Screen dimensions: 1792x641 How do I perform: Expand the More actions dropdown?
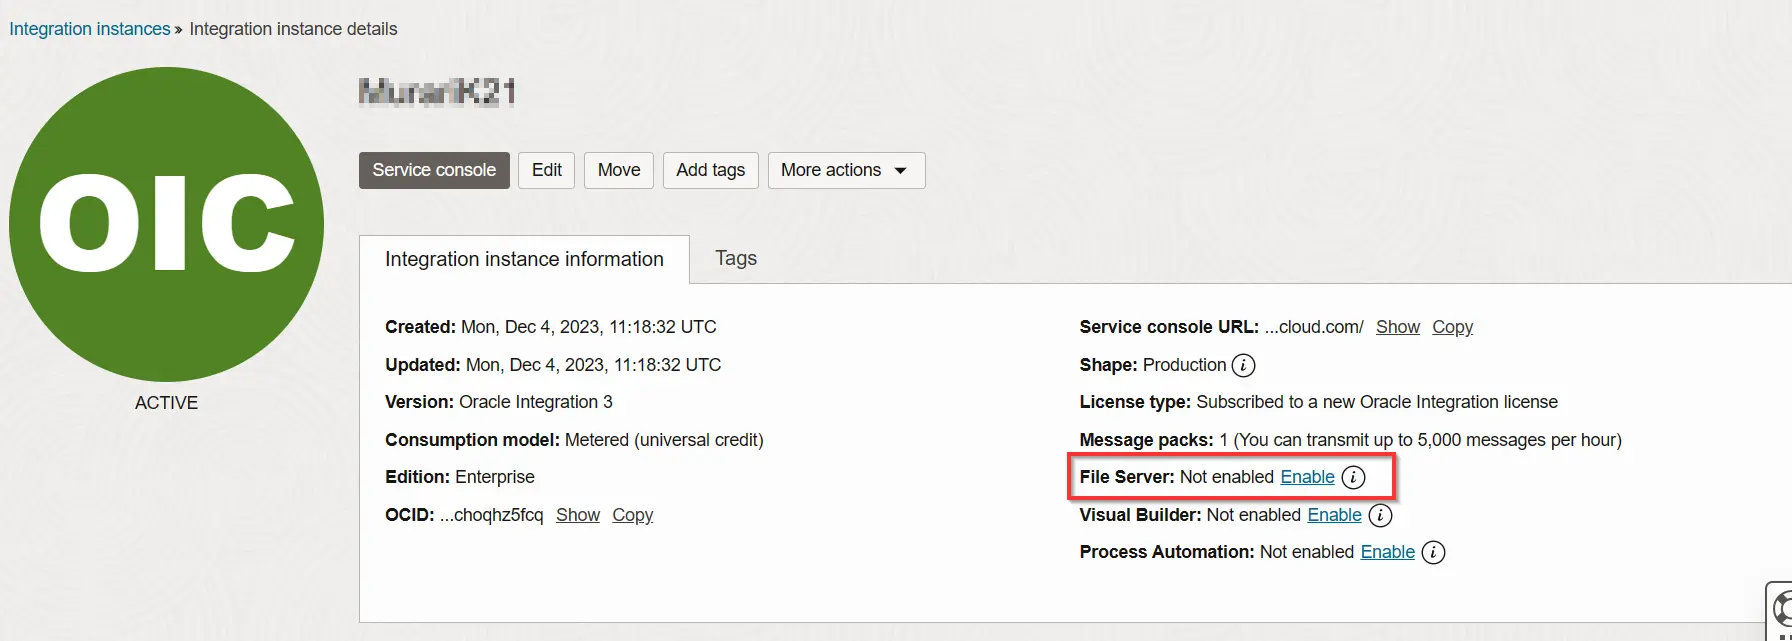845,170
